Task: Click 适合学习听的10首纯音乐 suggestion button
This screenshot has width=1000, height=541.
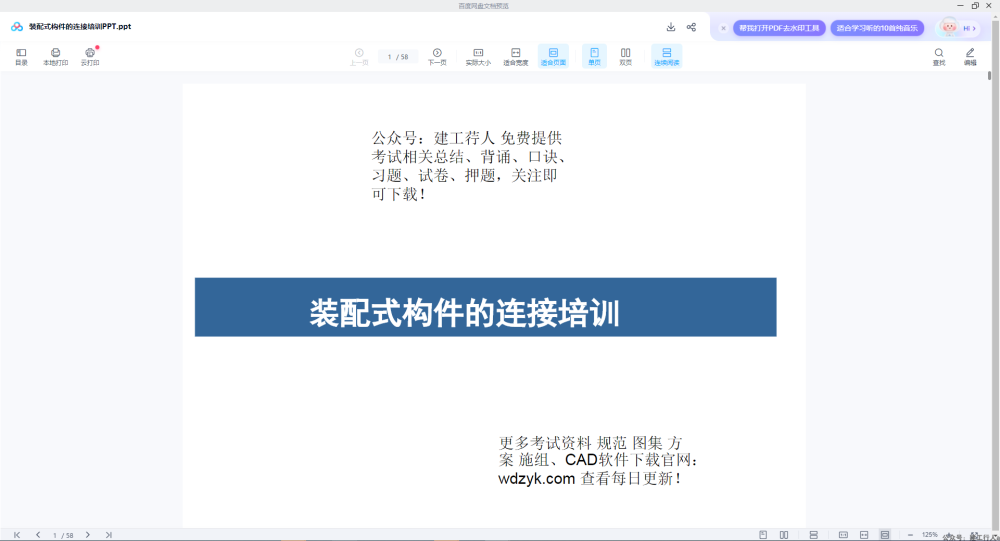Action: click(877, 28)
